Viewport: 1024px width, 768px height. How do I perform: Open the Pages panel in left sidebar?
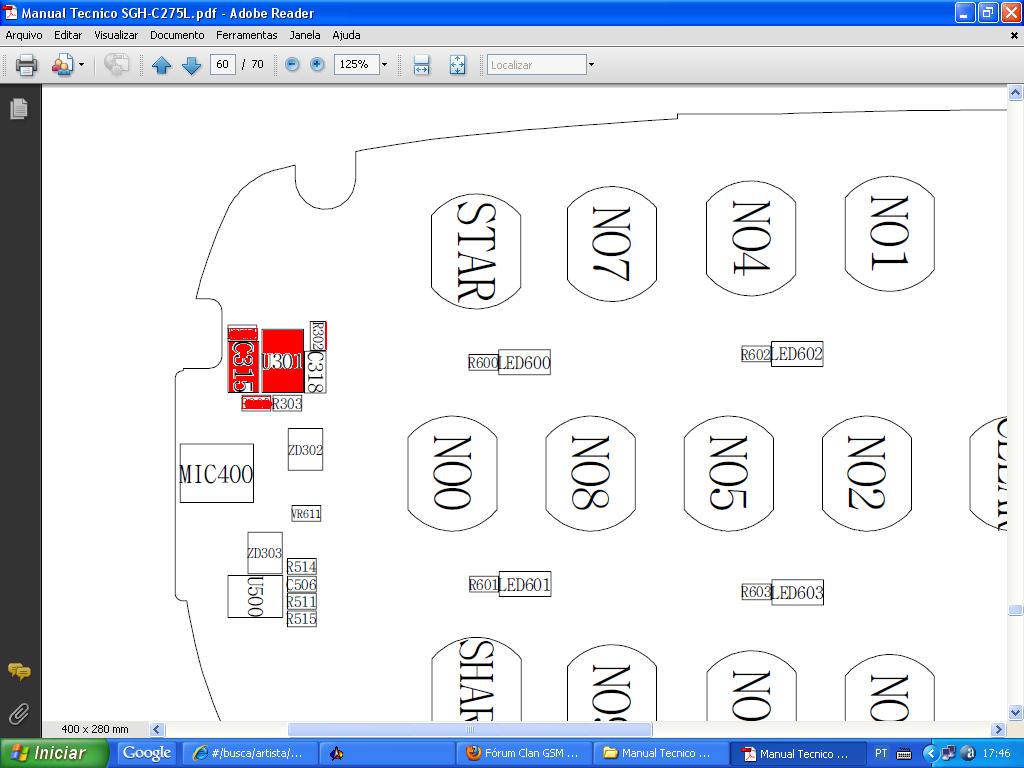[19, 108]
